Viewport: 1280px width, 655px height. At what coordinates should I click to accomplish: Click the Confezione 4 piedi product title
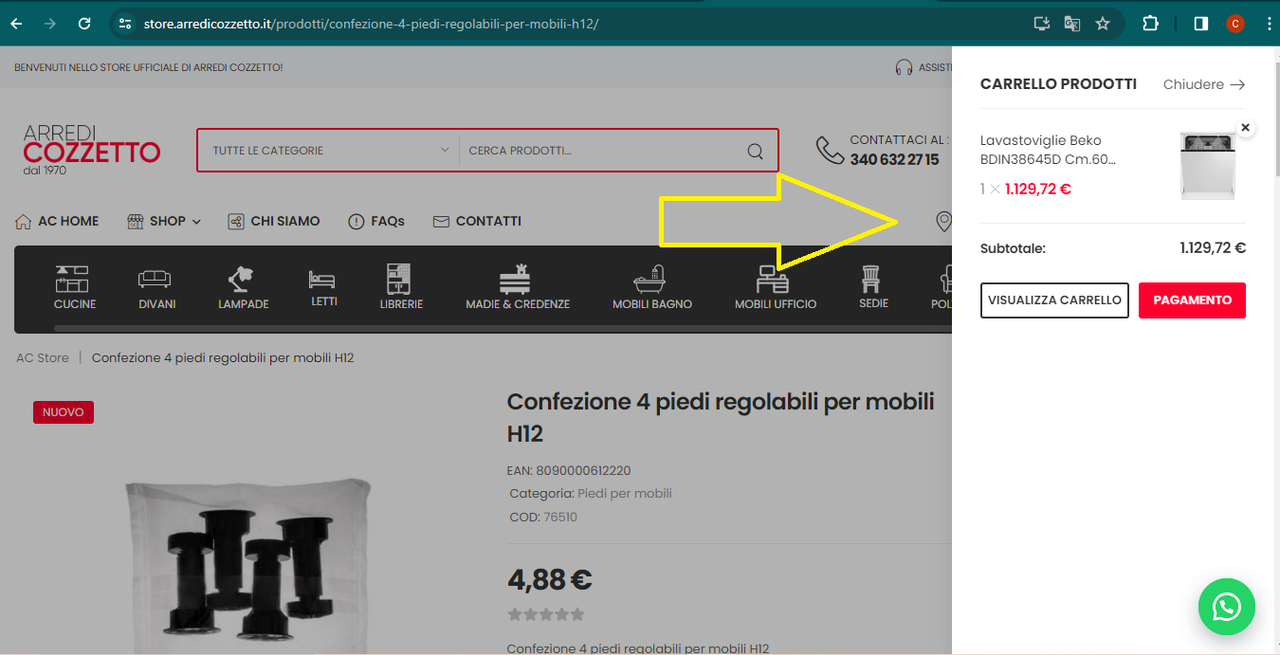point(720,417)
